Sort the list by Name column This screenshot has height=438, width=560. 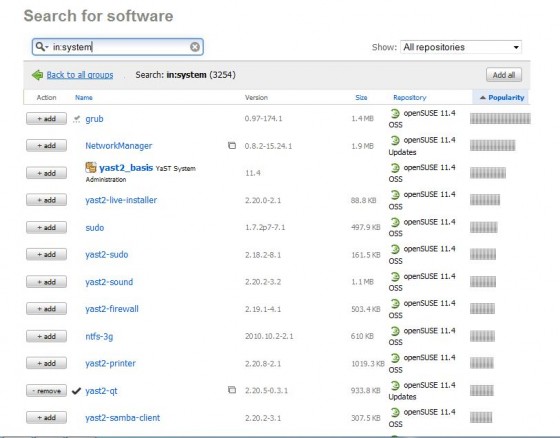(x=84, y=98)
